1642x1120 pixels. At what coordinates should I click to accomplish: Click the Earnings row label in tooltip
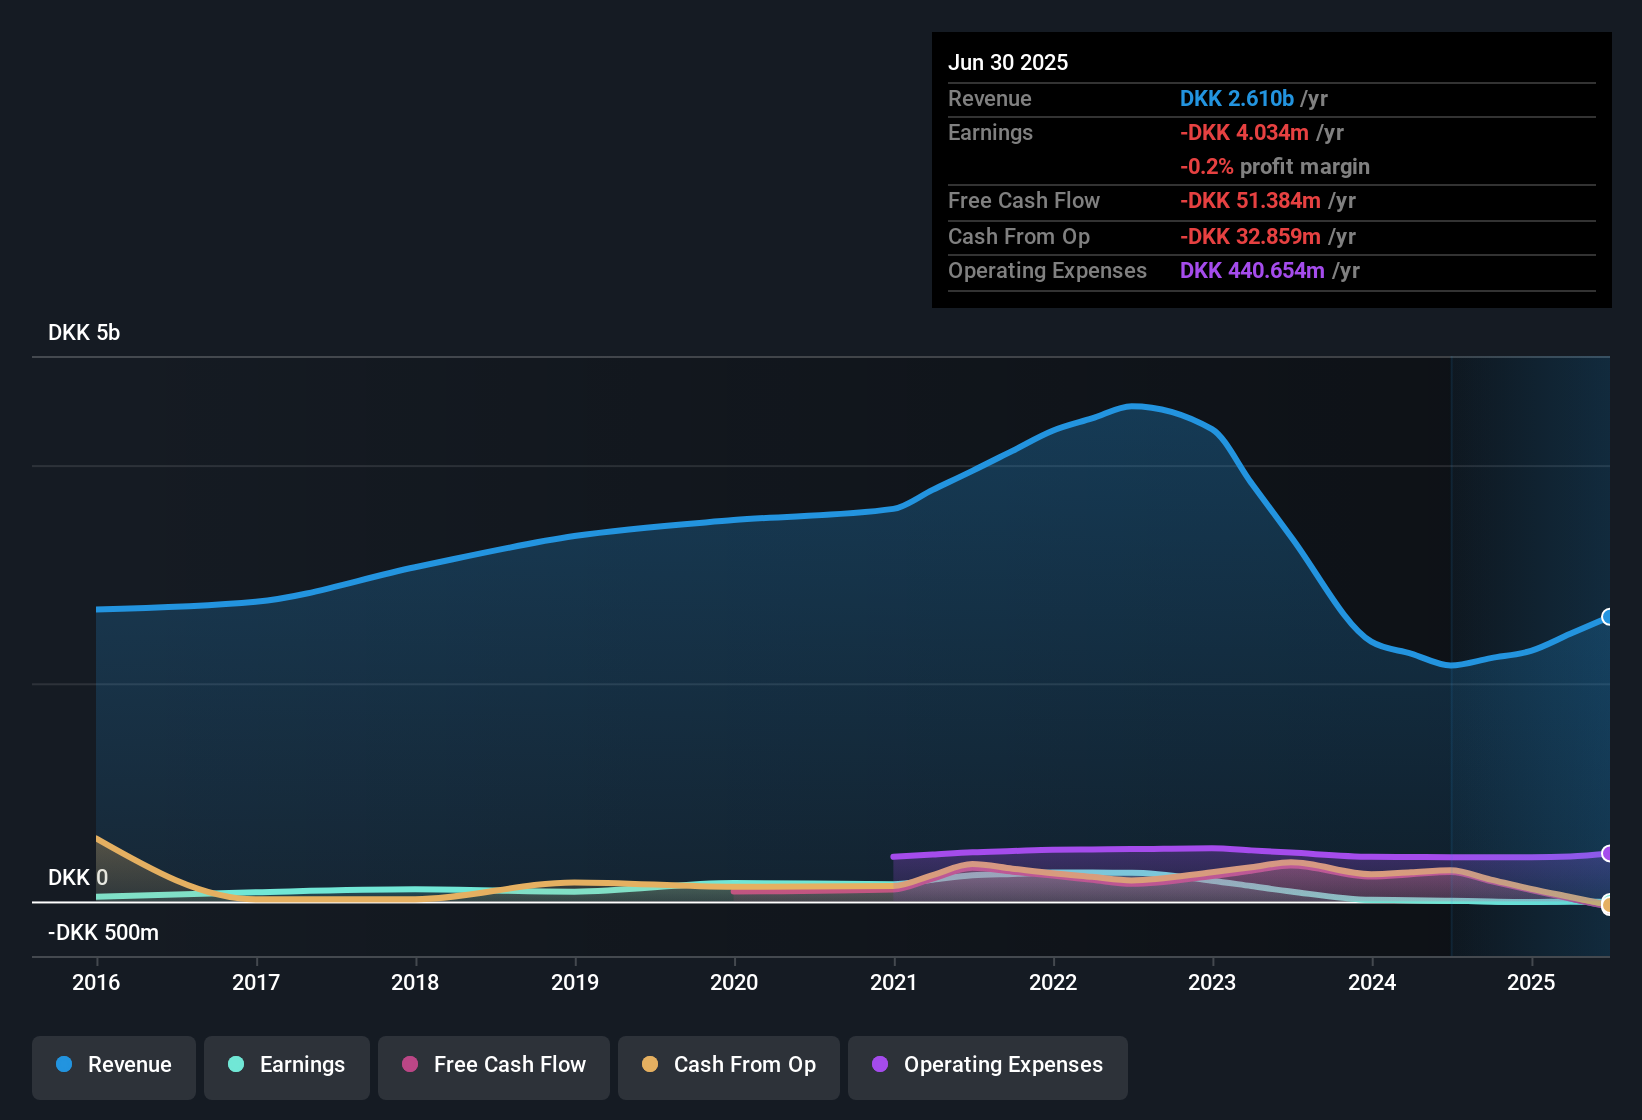pyautogui.click(x=990, y=133)
